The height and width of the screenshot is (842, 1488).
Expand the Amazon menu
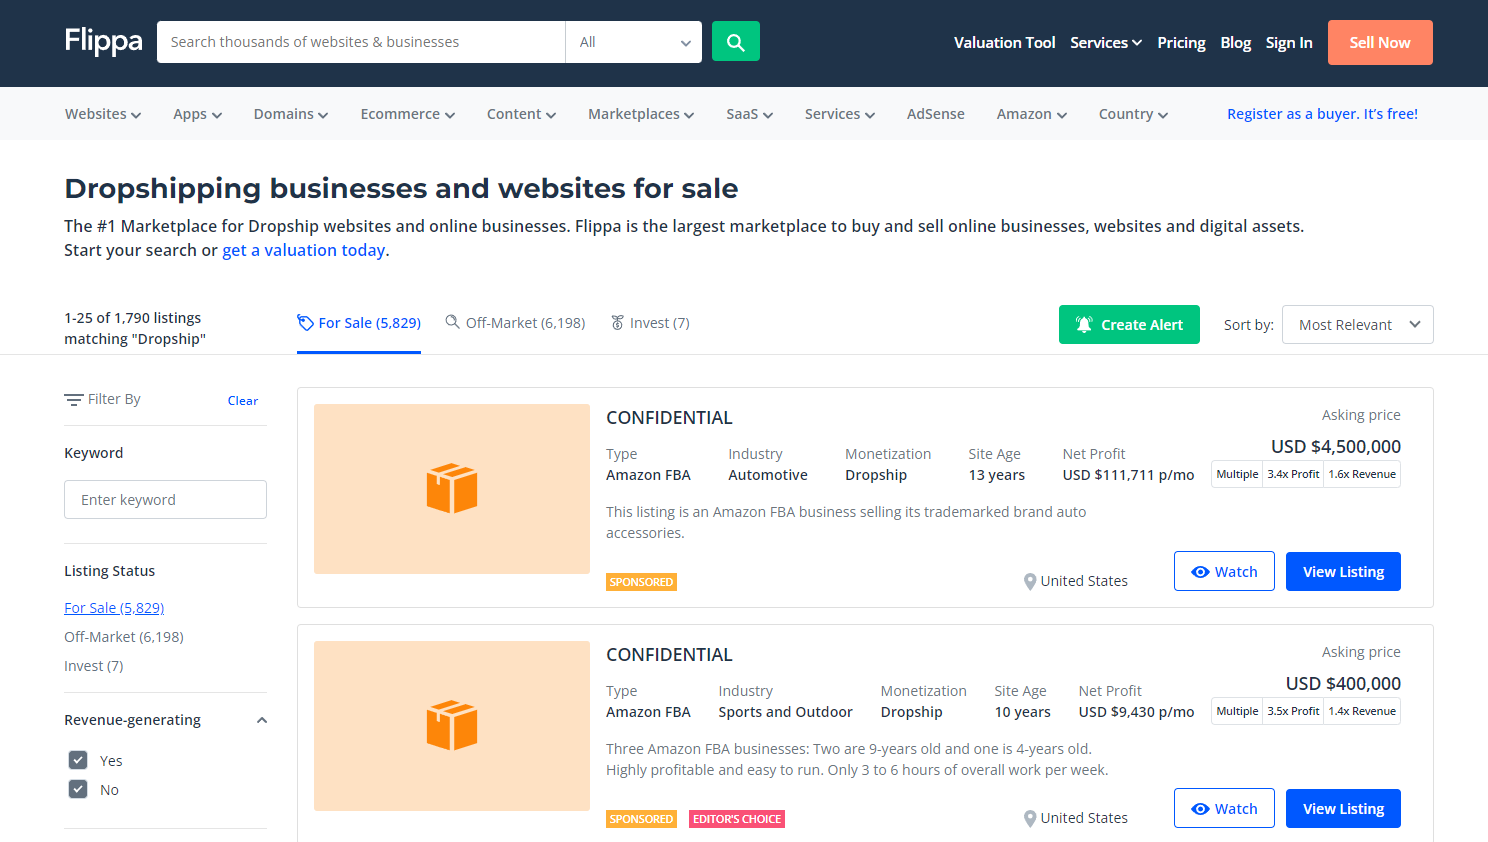1032,114
